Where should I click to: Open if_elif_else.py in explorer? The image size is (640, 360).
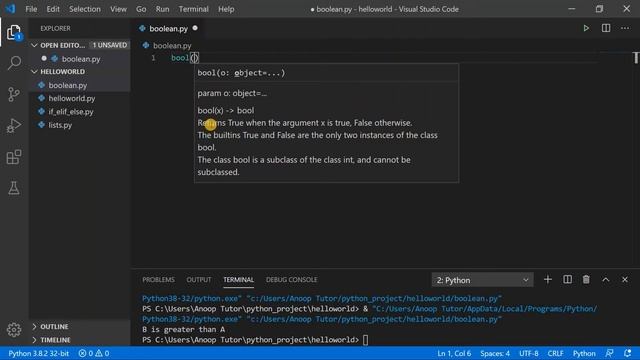coord(71,111)
